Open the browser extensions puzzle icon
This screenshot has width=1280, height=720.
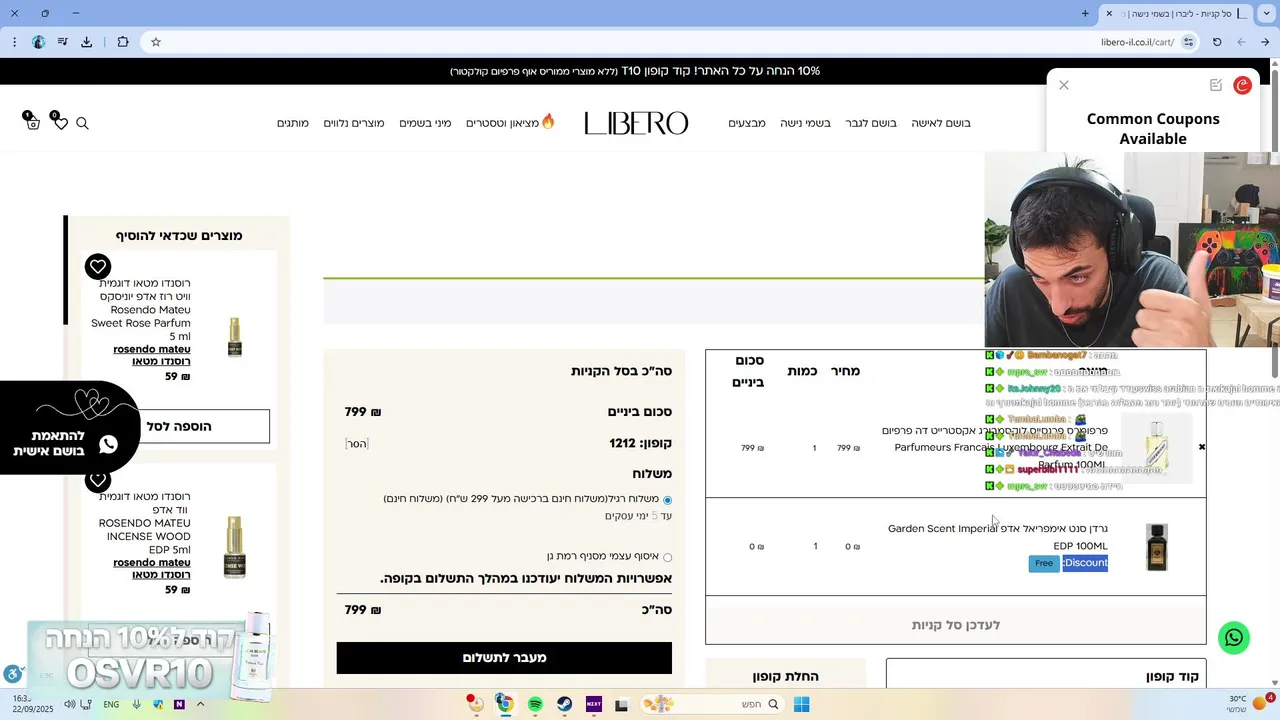point(123,42)
